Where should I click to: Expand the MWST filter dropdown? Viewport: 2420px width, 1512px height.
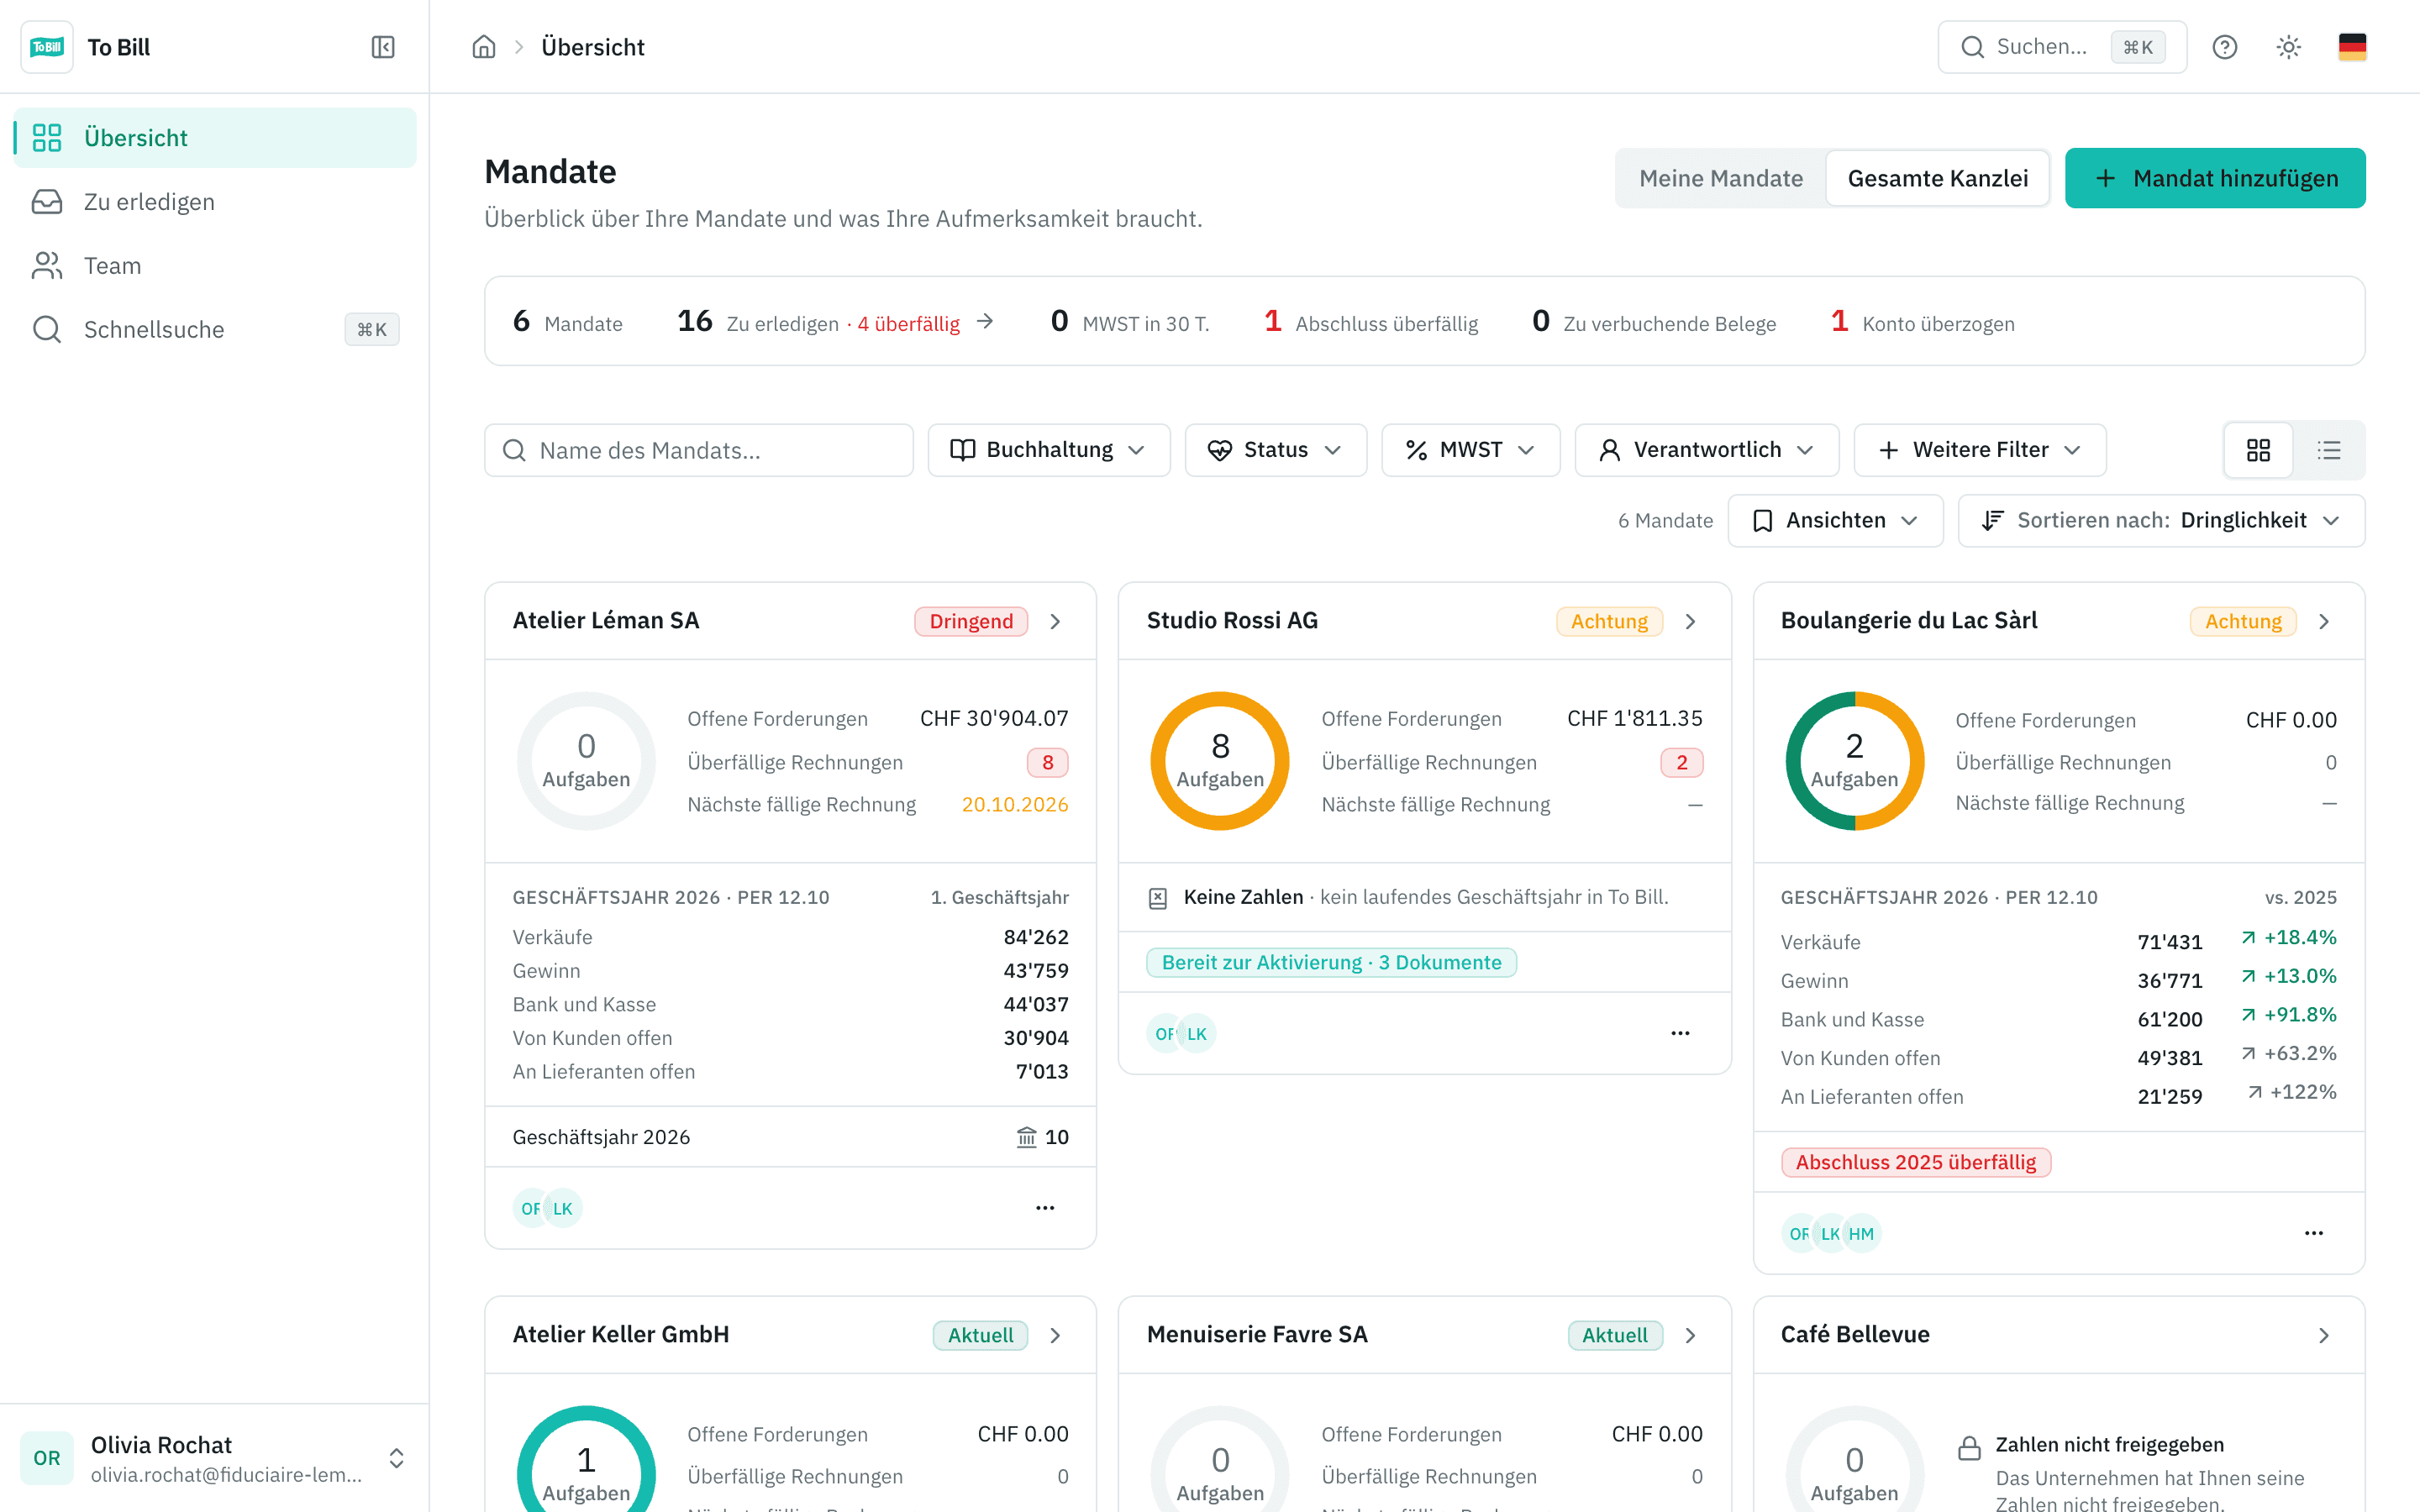point(1470,450)
